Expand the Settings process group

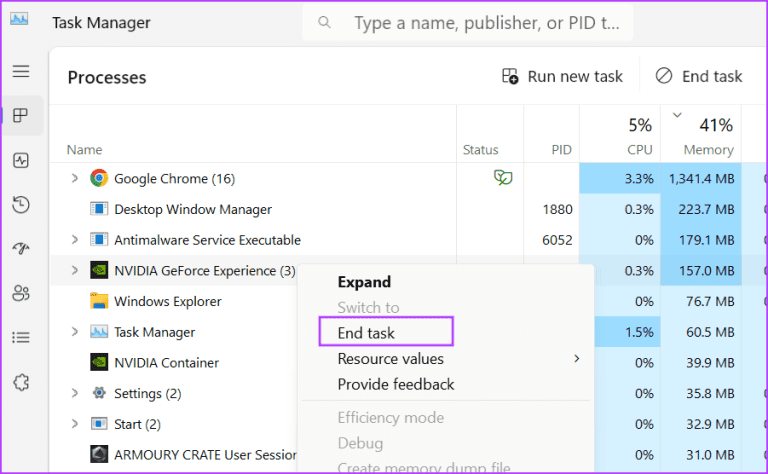pyautogui.click(x=74, y=393)
